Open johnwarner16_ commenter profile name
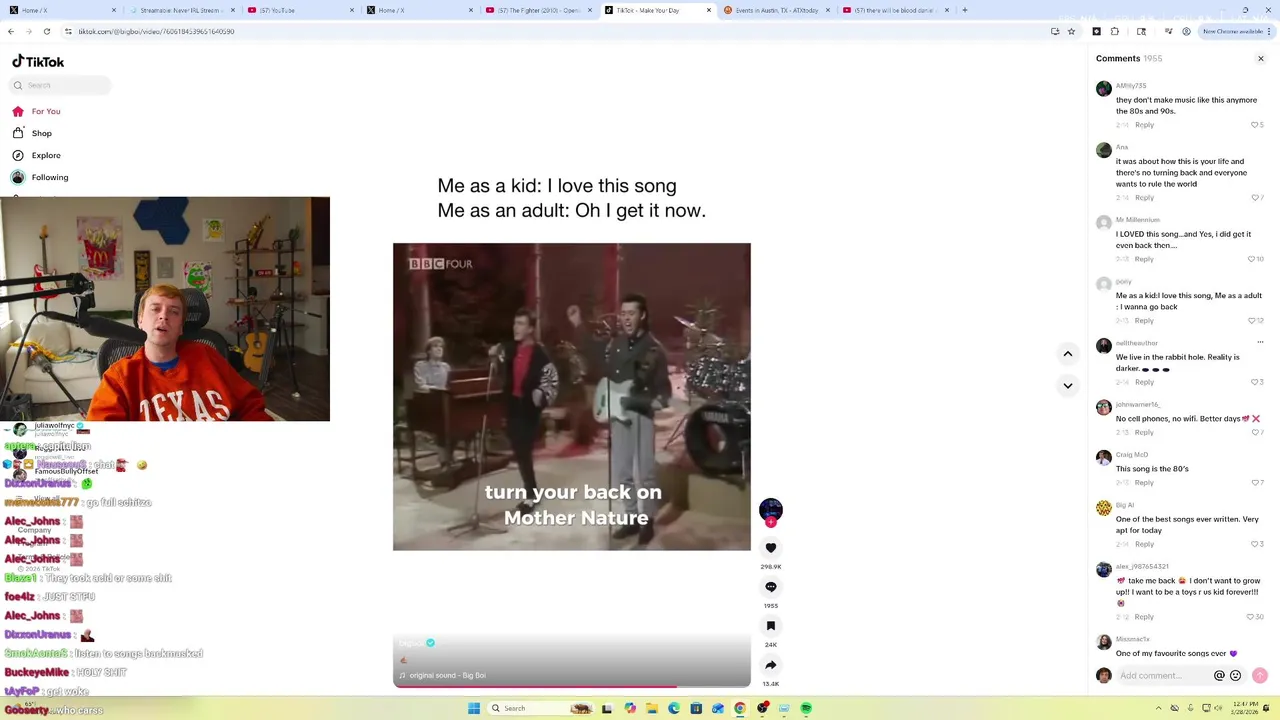This screenshot has height=720, width=1280. (1138, 405)
